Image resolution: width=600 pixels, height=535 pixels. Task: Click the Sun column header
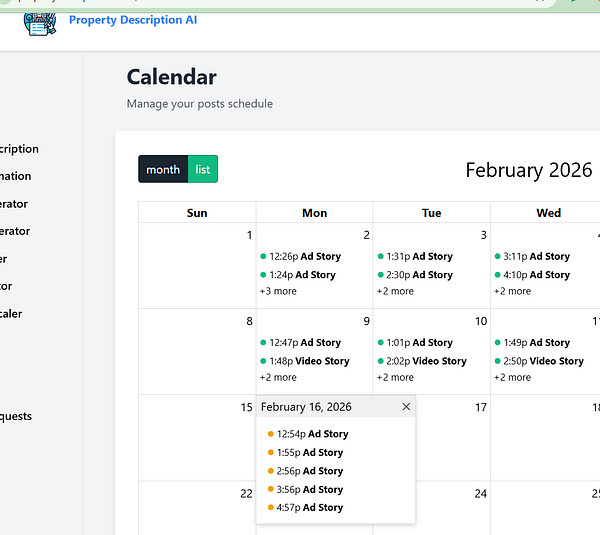coord(197,213)
